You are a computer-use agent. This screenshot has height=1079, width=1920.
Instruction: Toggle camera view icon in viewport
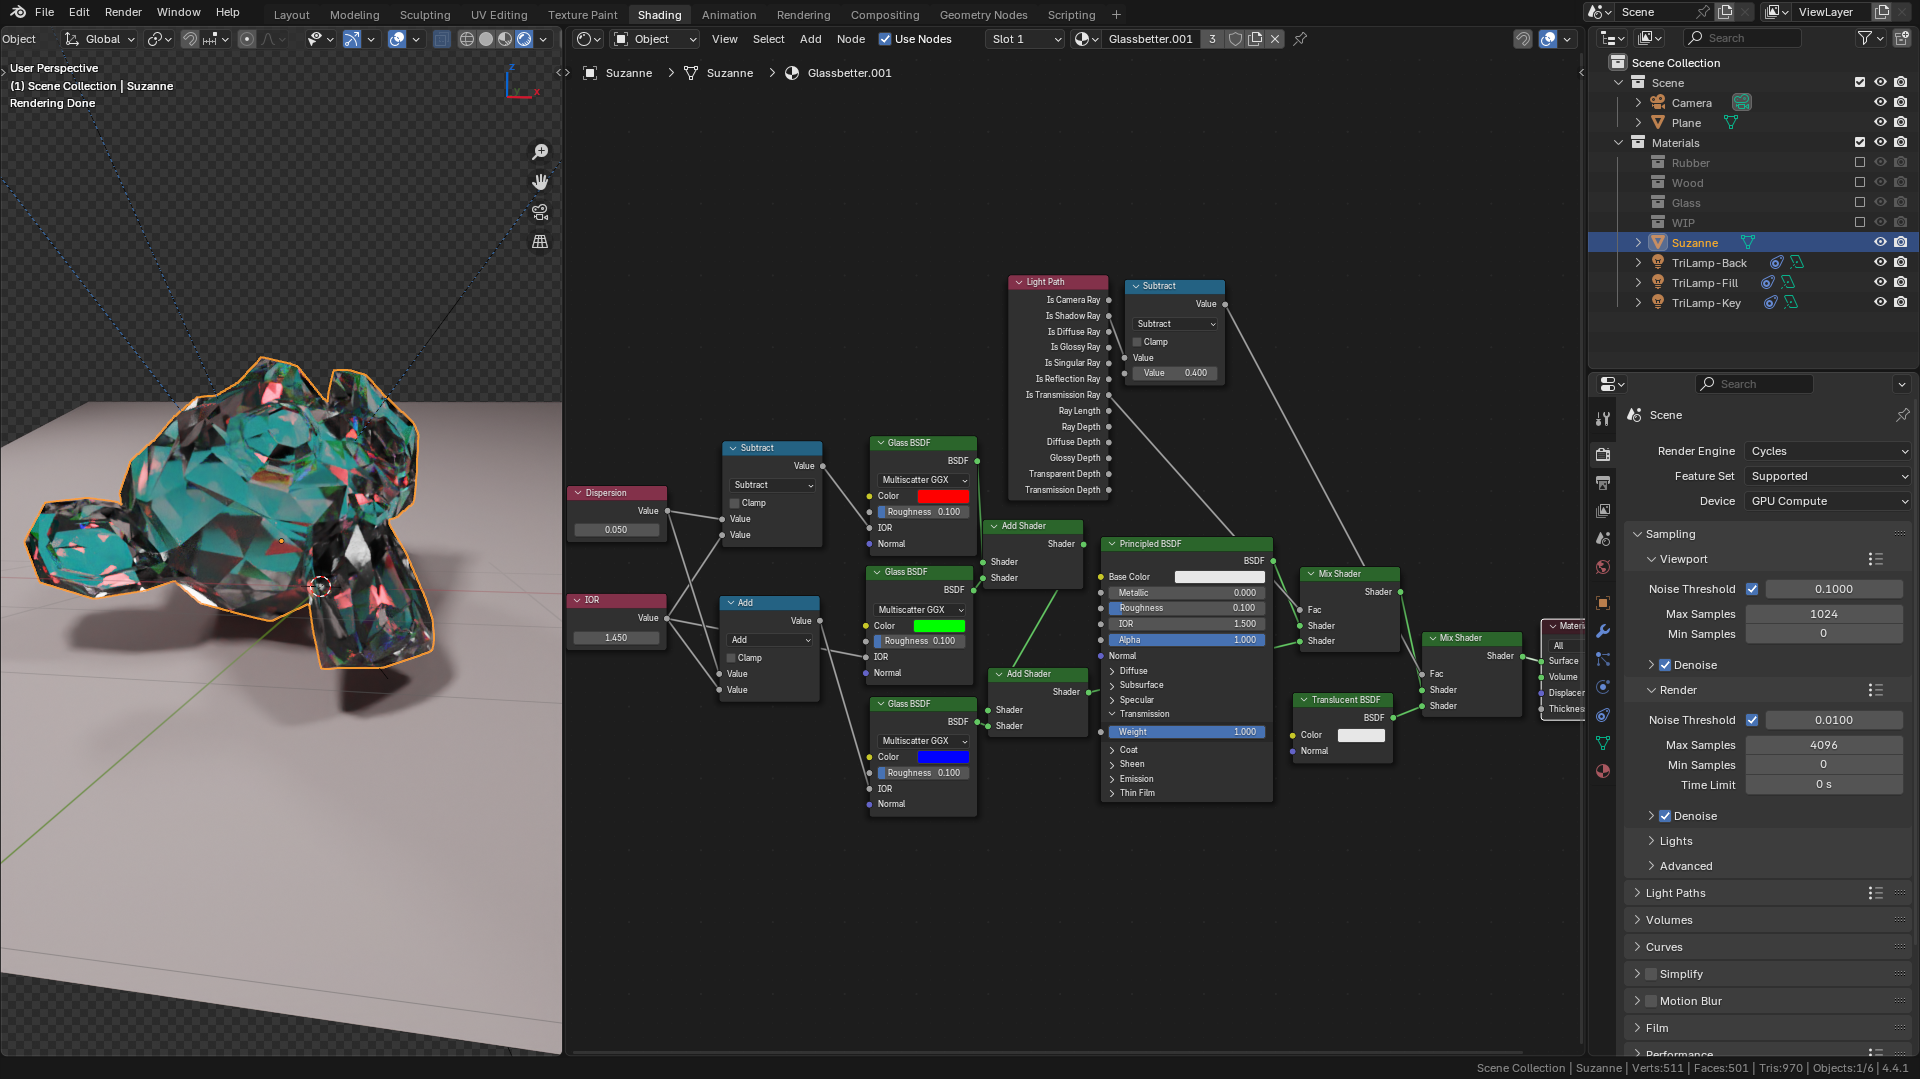[540, 212]
